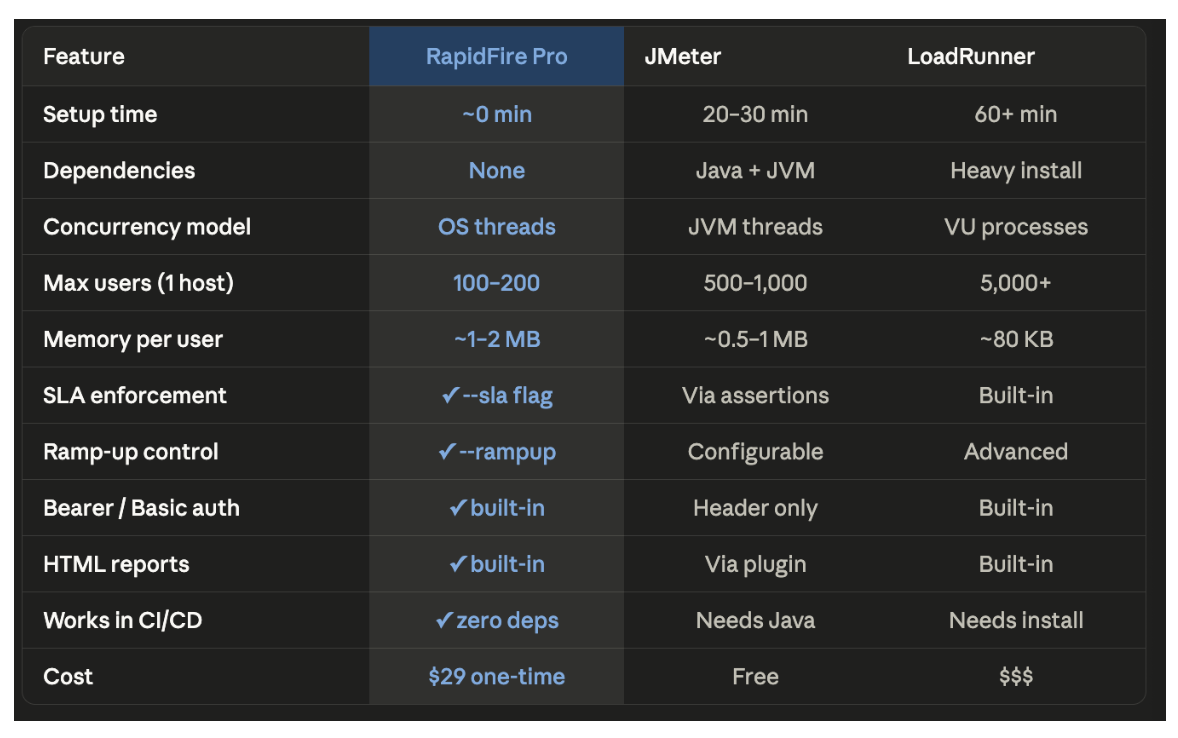
Task: Click the ~1–2 MB cell
Action: pos(497,340)
